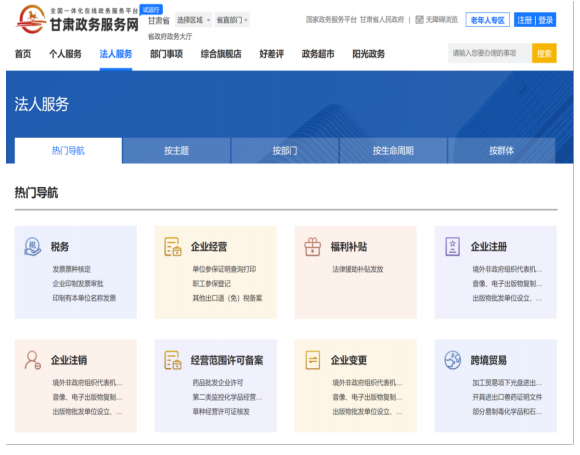This screenshot has width=580, height=455.
Task: Open 阳光政务 menu item
Action: click(368, 54)
